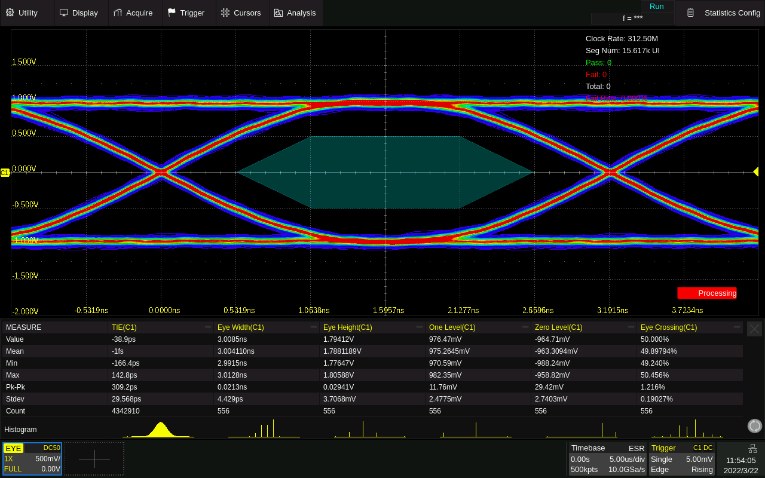The image size is (765, 478).
Task: Click the yellow trigger level arrow
Action: [756, 172]
